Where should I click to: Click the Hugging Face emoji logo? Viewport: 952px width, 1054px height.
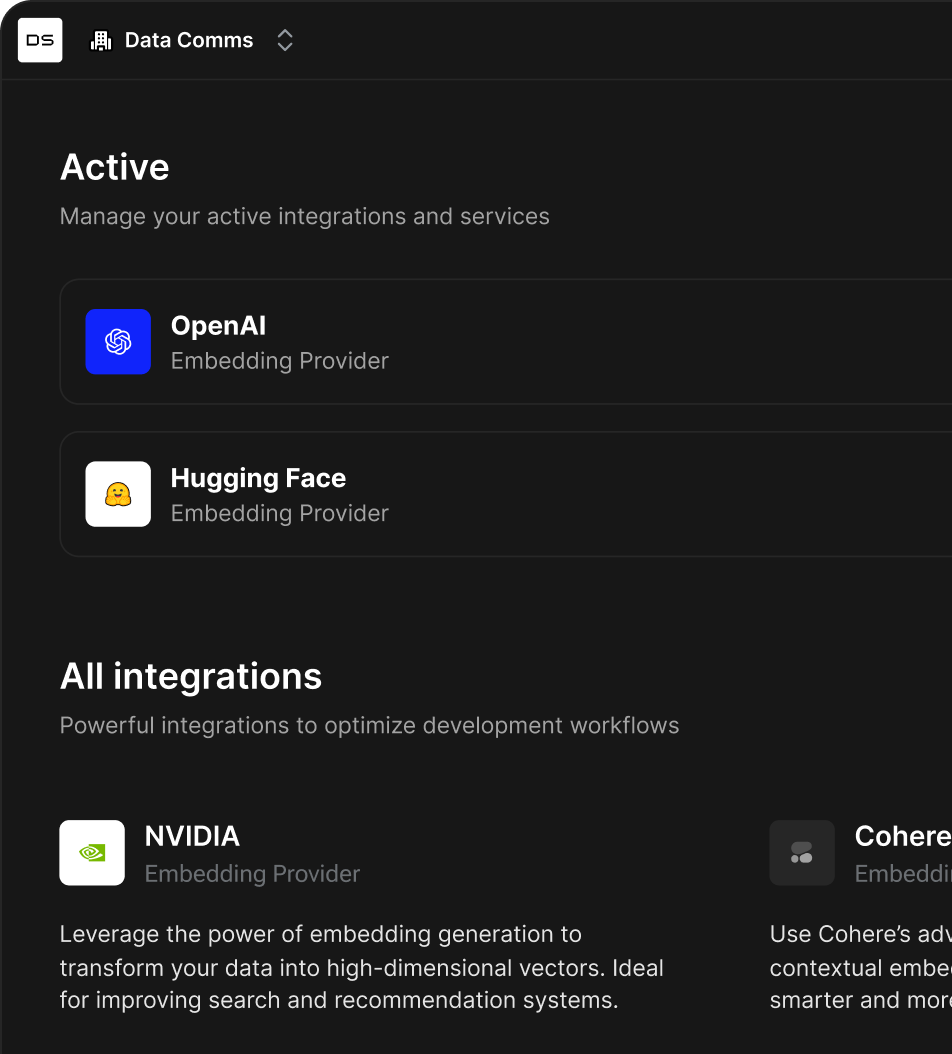pos(118,494)
